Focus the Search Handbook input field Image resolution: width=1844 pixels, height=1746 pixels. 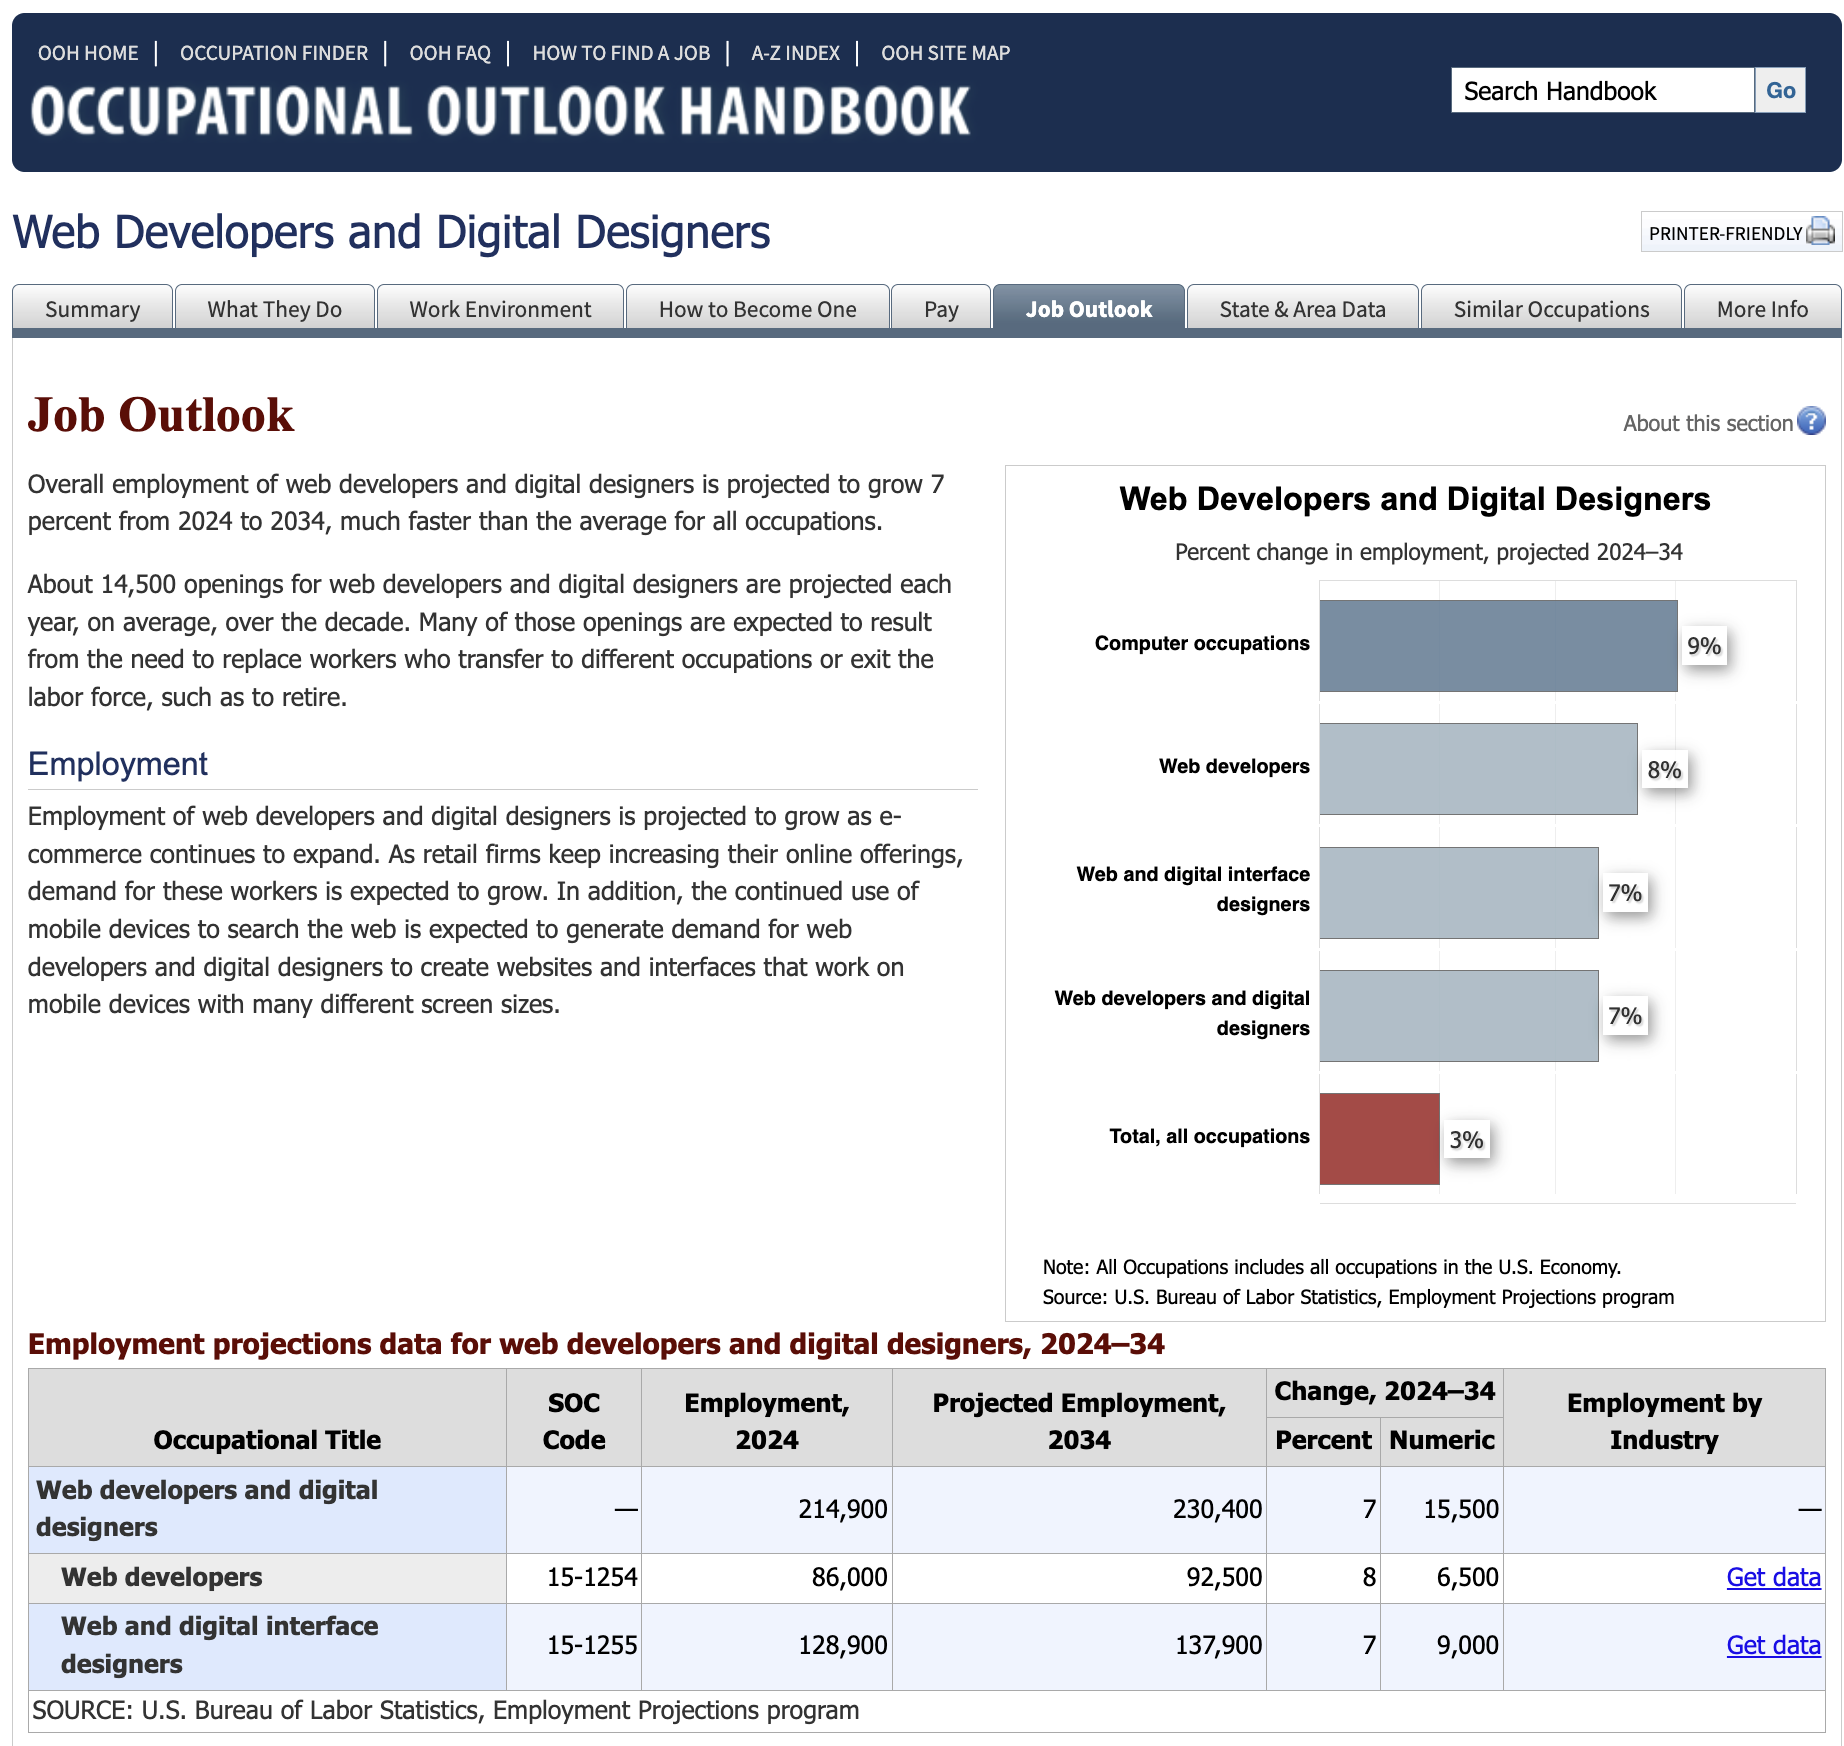1603,91
